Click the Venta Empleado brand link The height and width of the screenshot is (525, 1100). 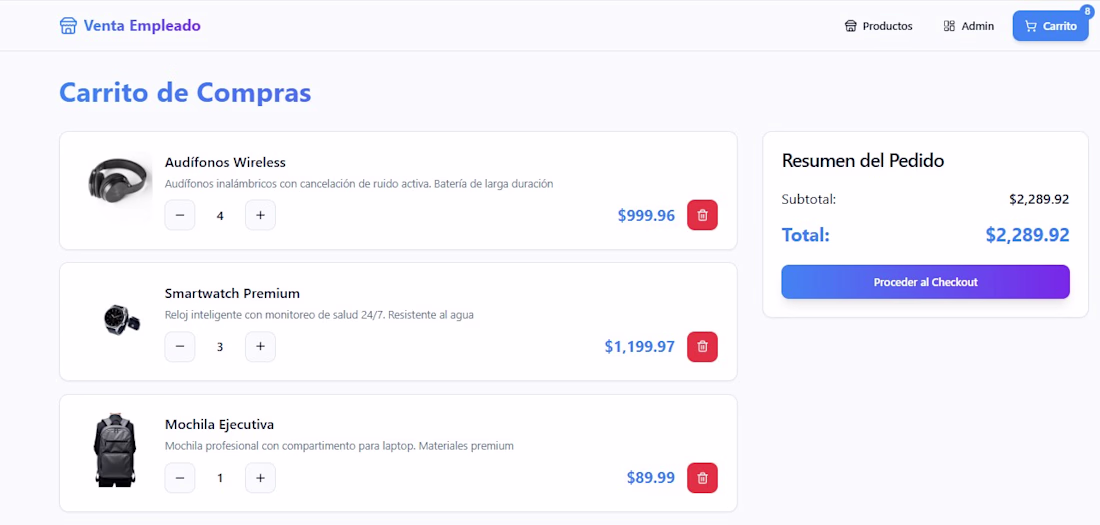click(x=142, y=26)
